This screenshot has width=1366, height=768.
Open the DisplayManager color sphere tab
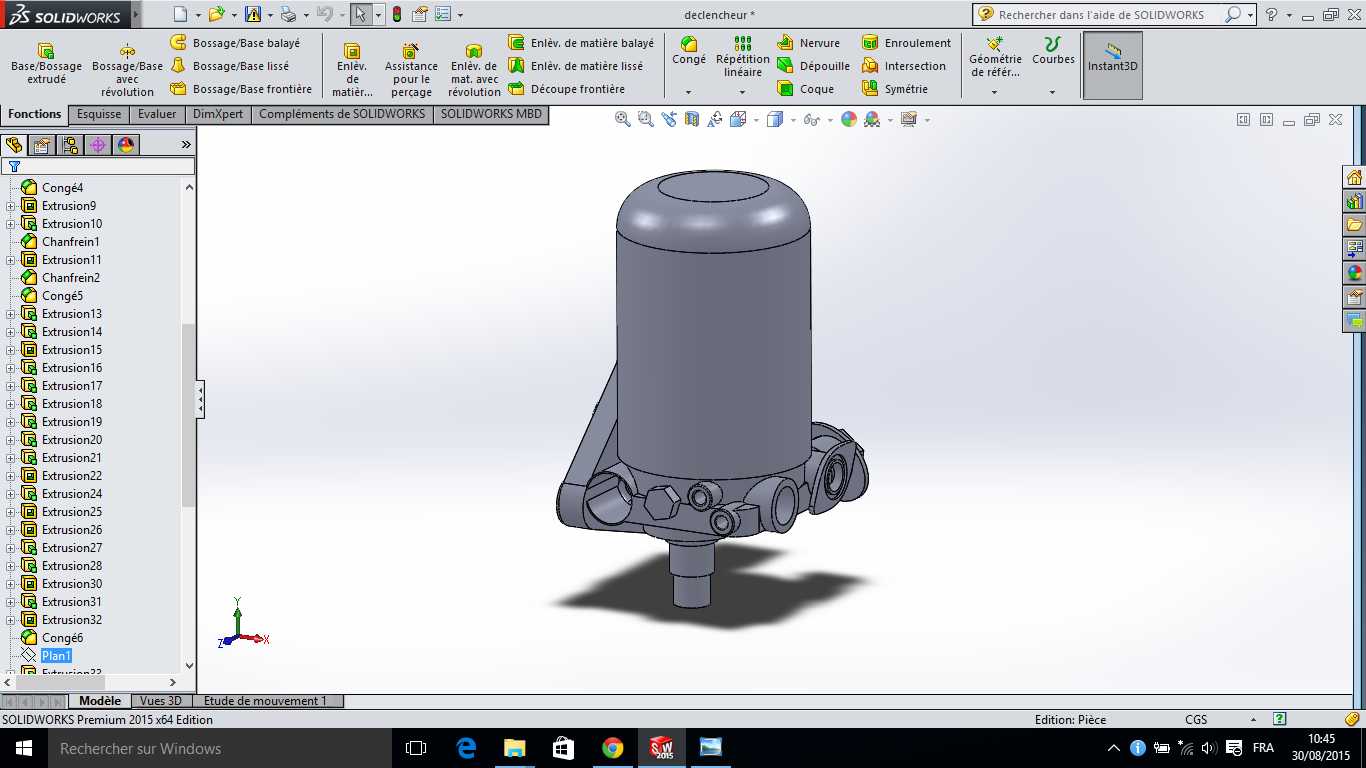[126, 145]
